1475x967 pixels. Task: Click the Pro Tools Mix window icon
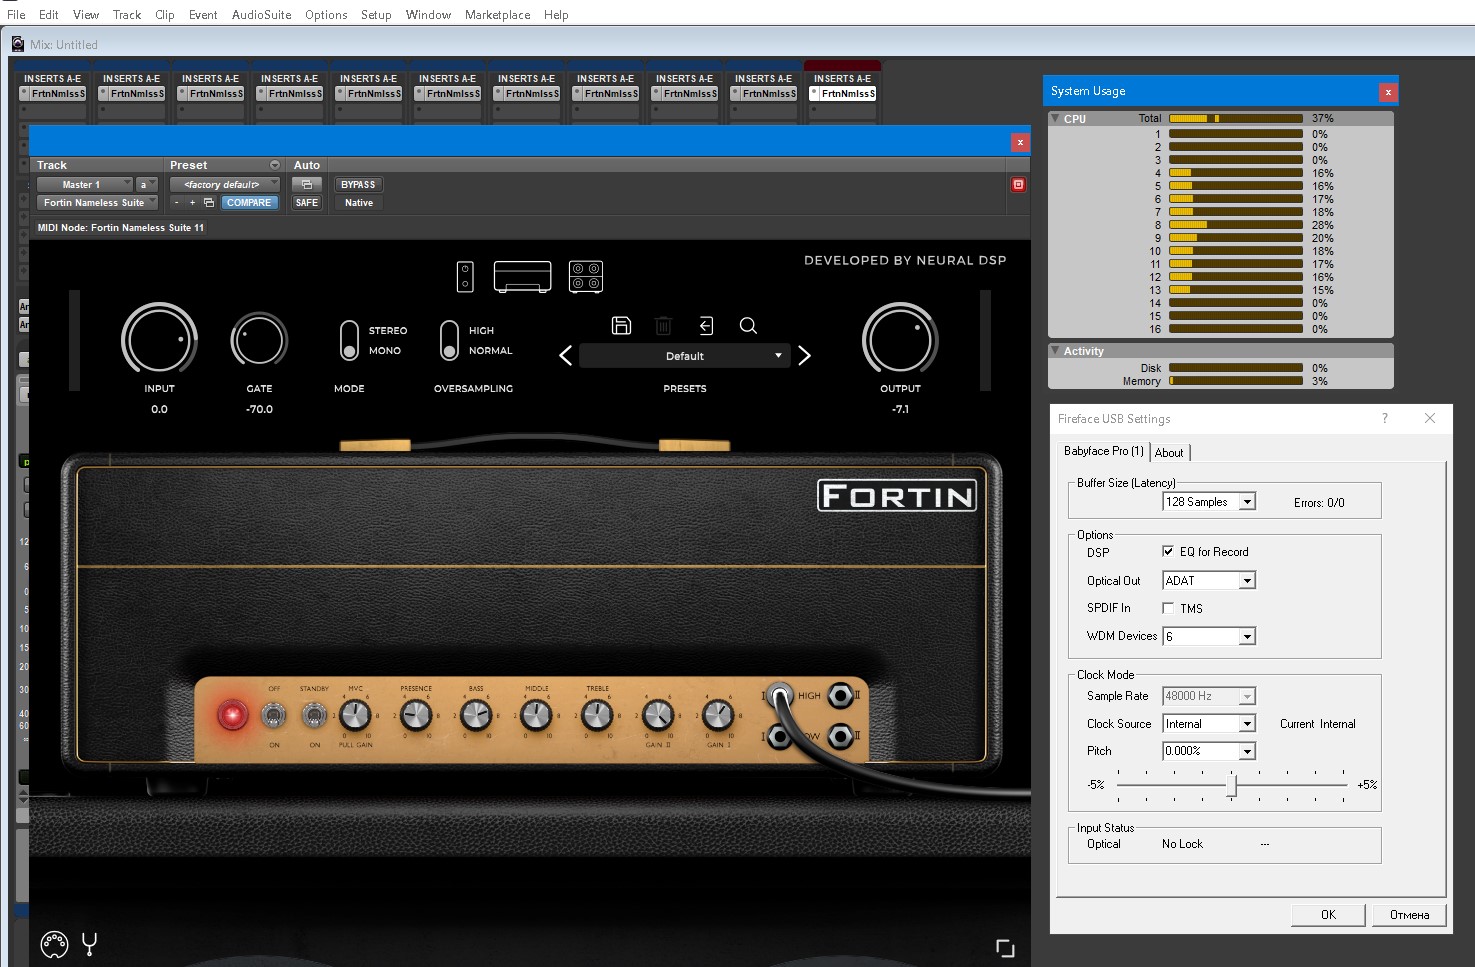[x=17, y=44]
